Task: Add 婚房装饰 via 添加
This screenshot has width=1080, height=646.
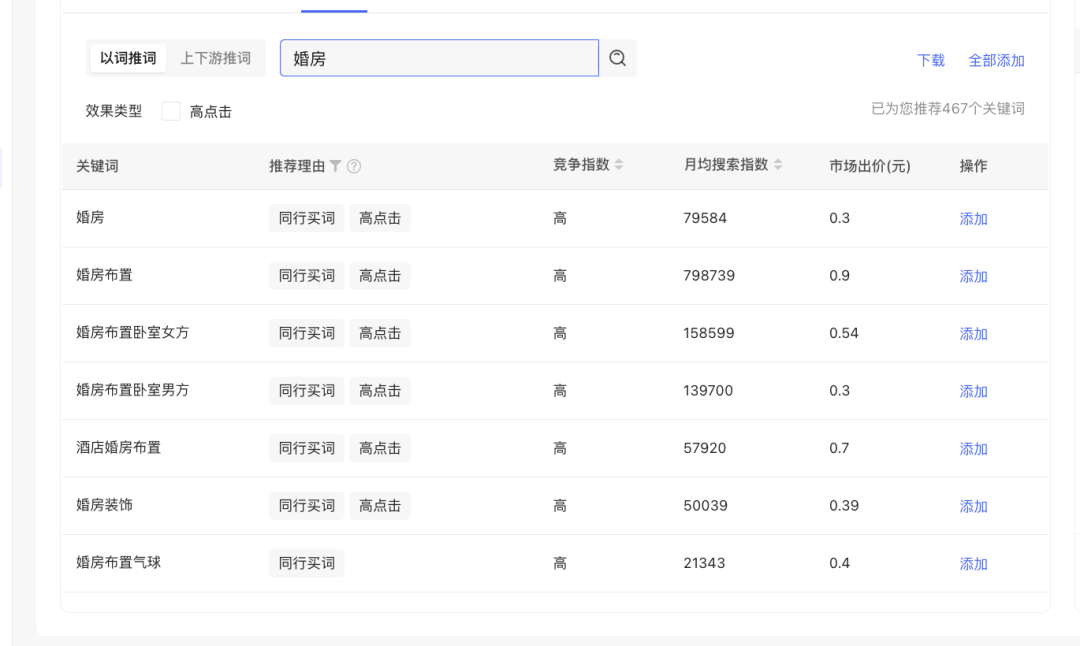Action: [x=973, y=506]
